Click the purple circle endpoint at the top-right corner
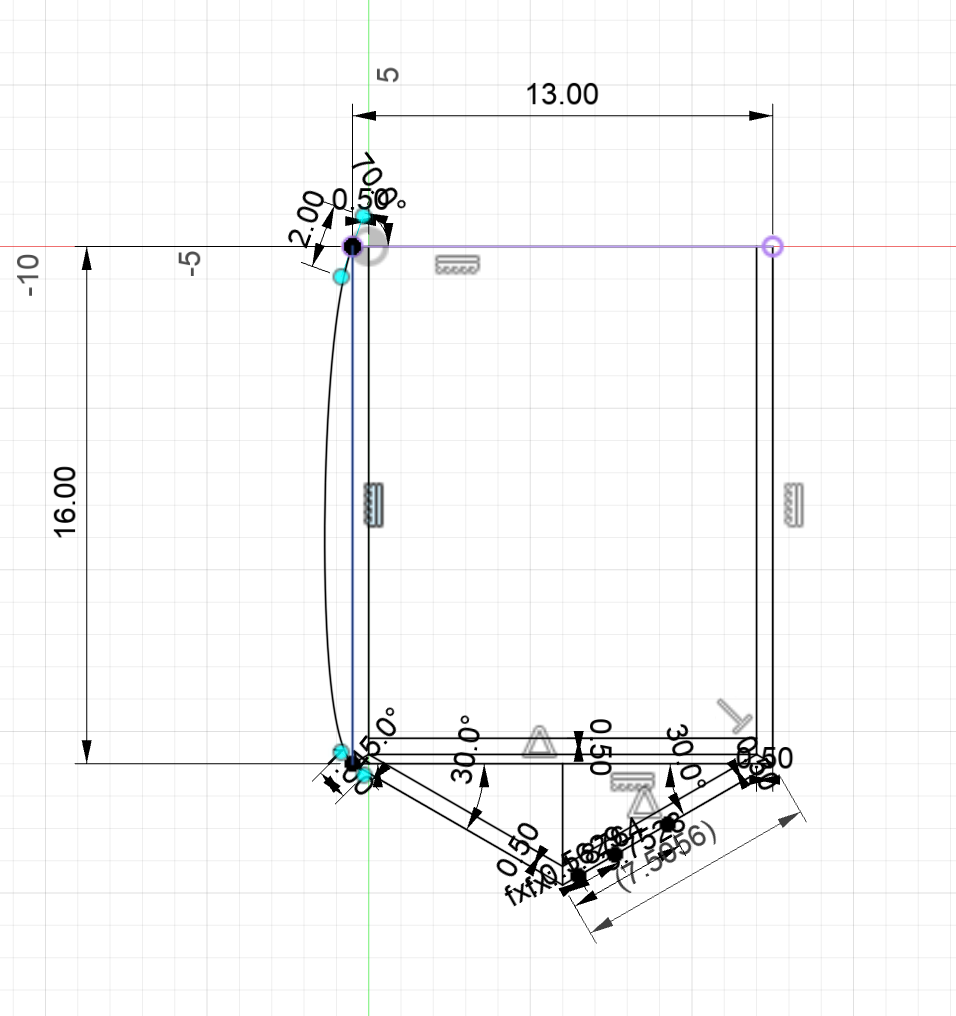 coord(773,246)
